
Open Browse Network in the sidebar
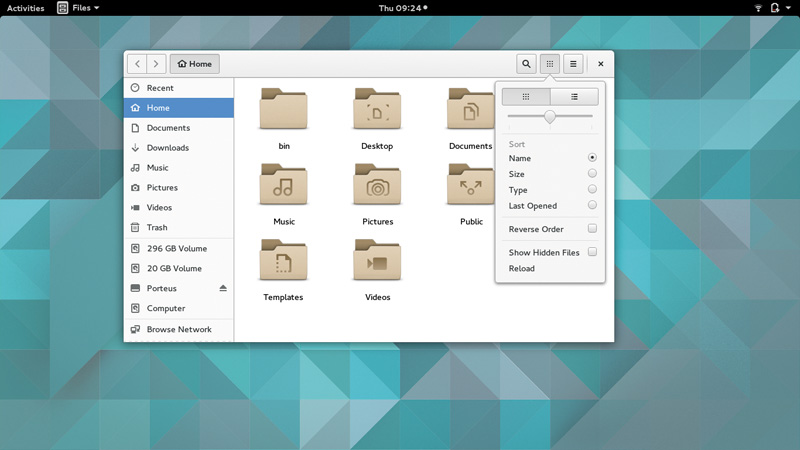click(179, 329)
